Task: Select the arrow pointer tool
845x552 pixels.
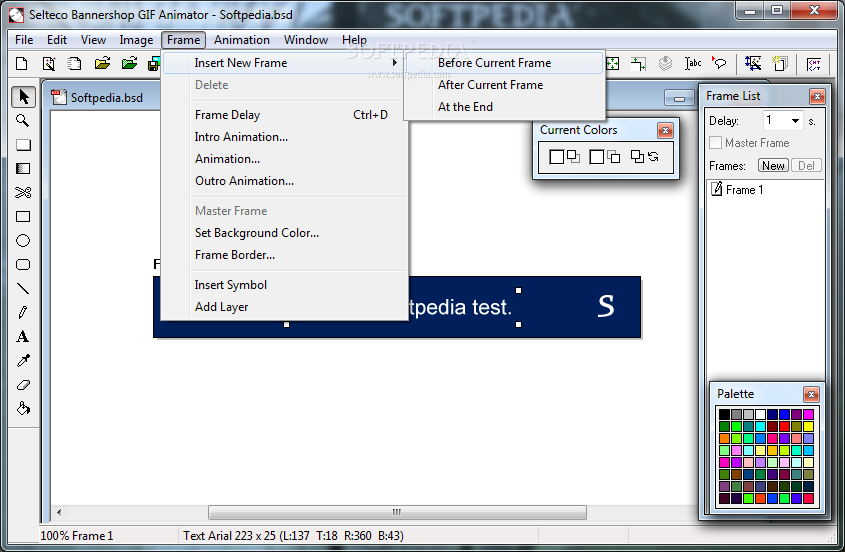Action: click(23, 97)
